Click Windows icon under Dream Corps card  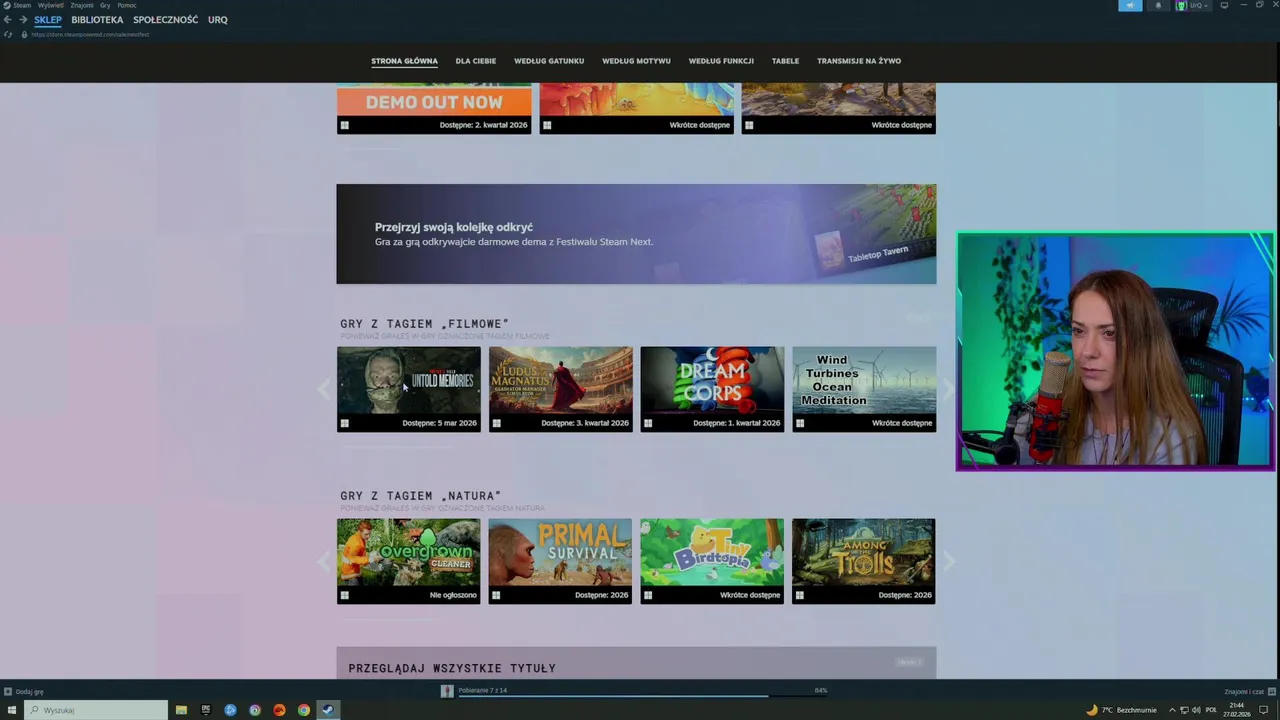point(648,423)
